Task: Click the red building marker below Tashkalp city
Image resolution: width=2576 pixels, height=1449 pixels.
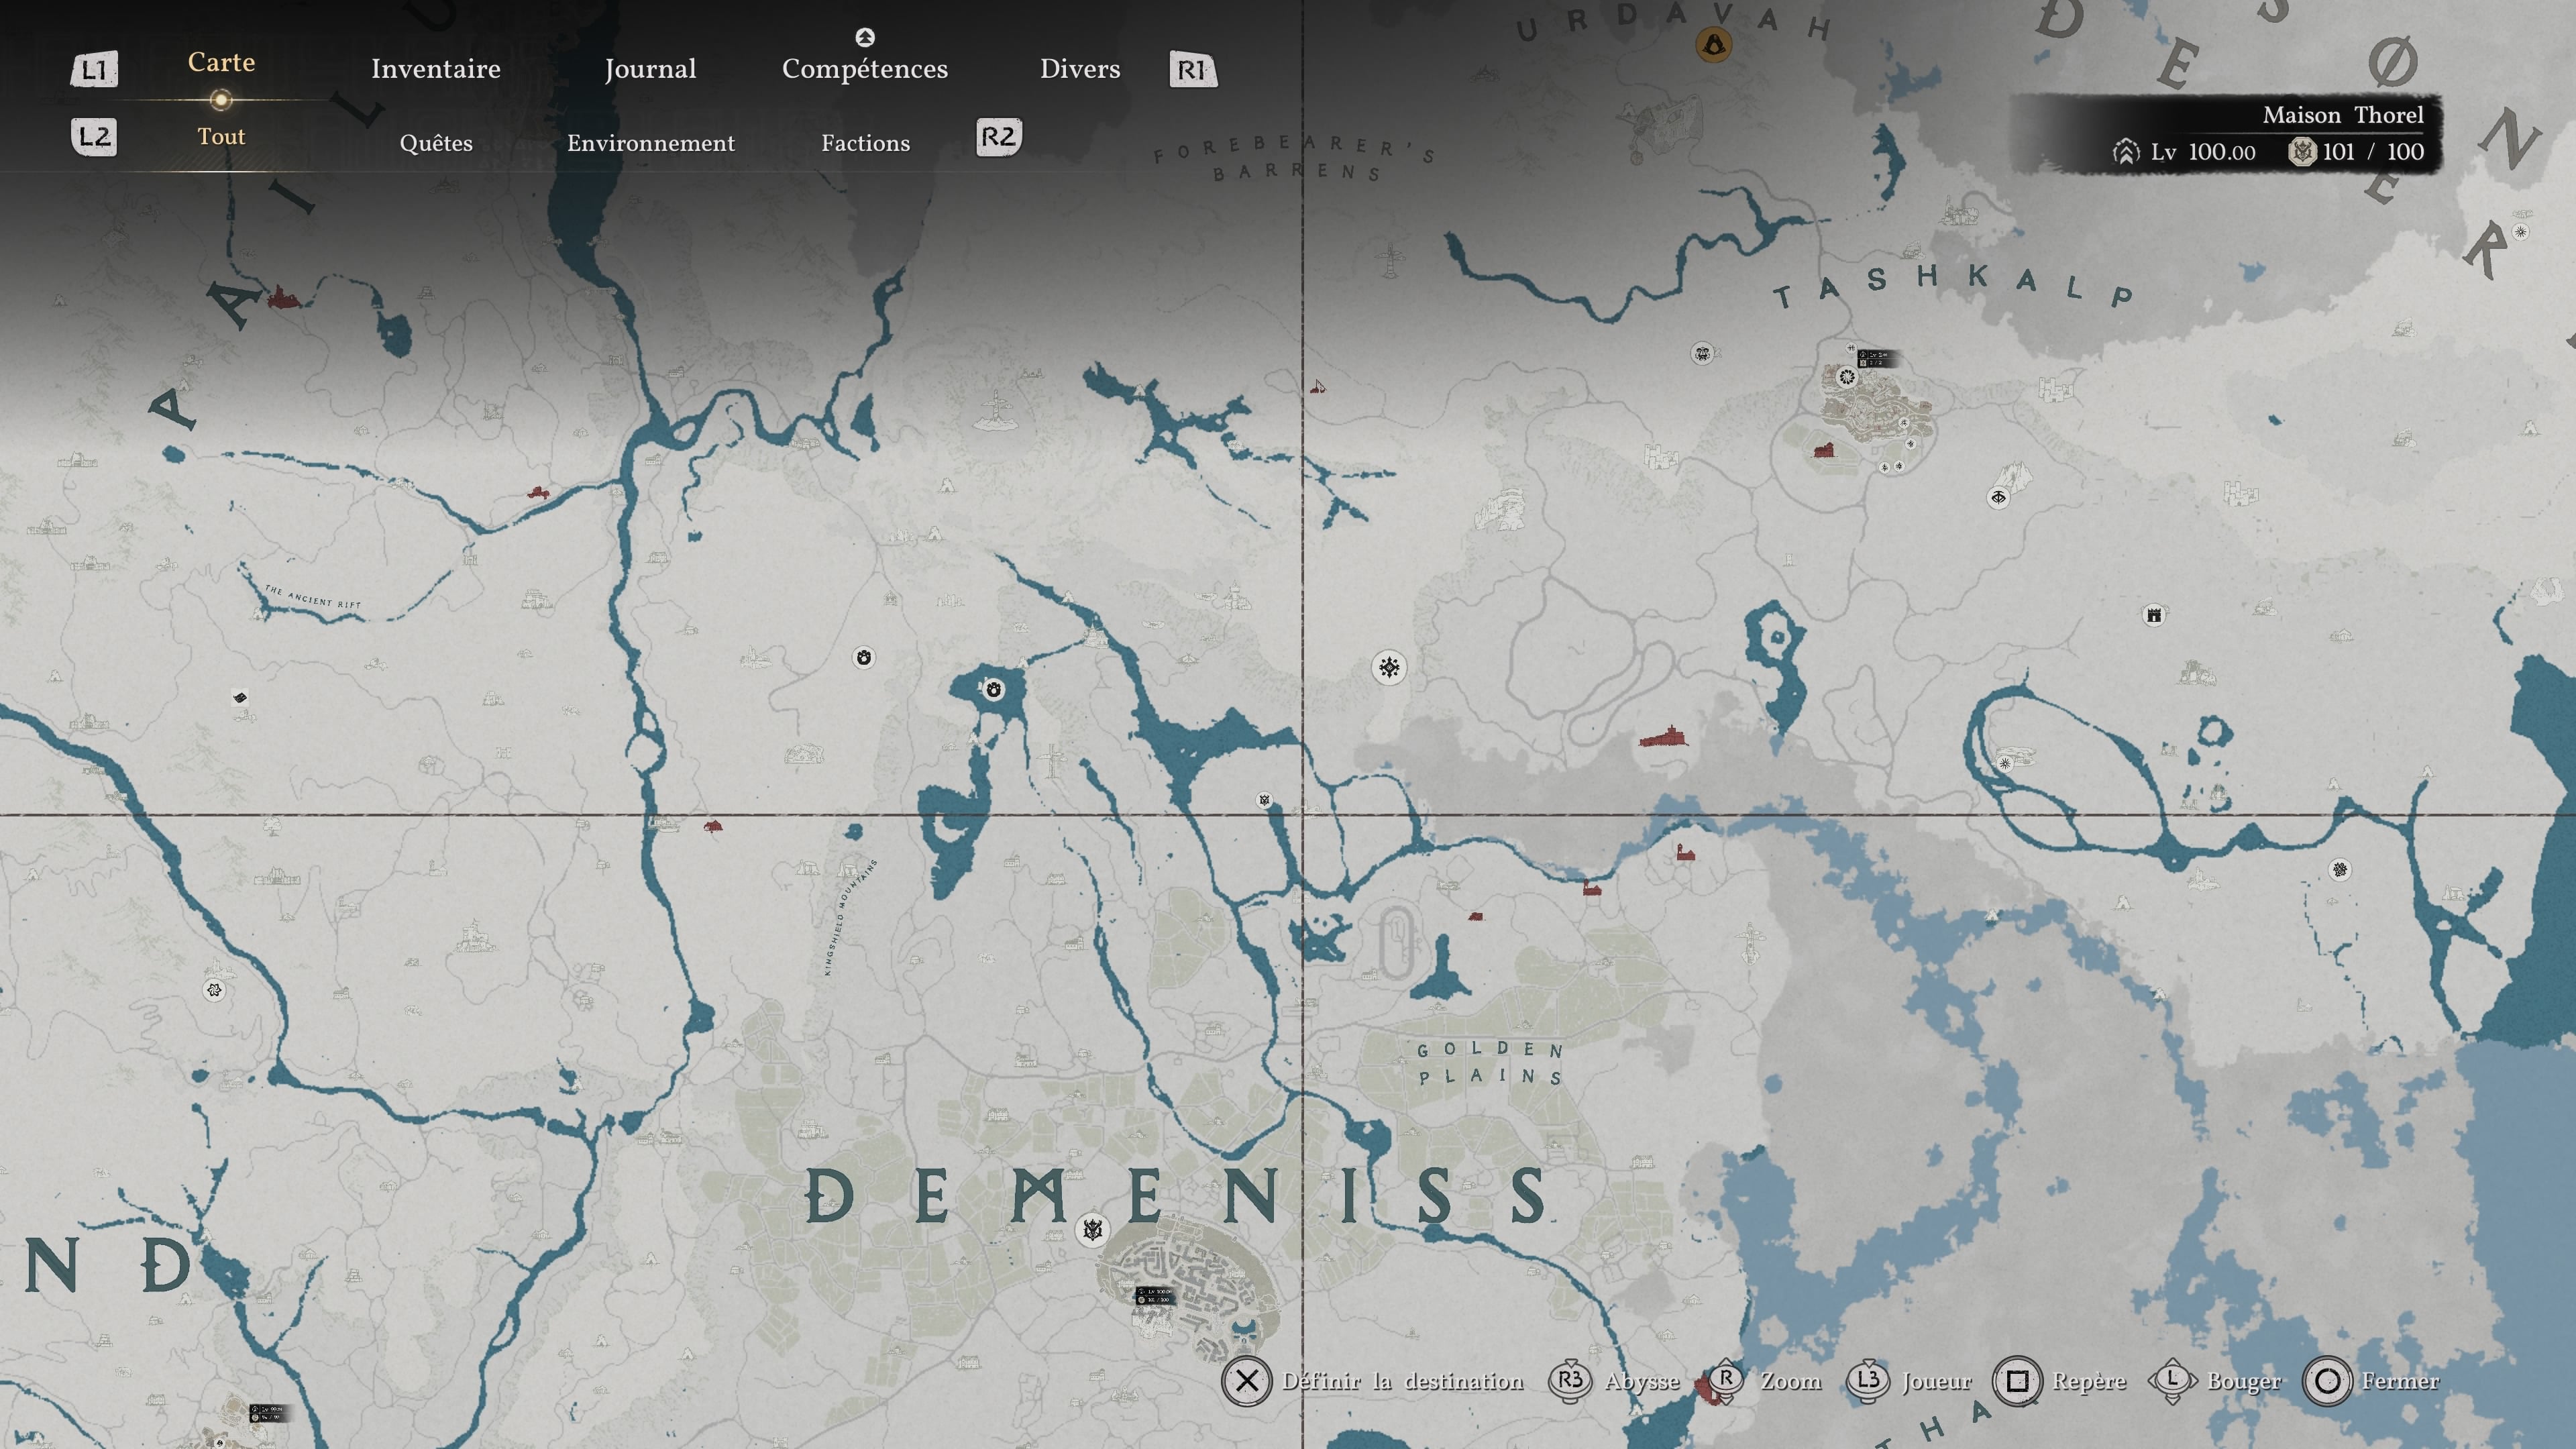Action: (x=1824, y=450)
